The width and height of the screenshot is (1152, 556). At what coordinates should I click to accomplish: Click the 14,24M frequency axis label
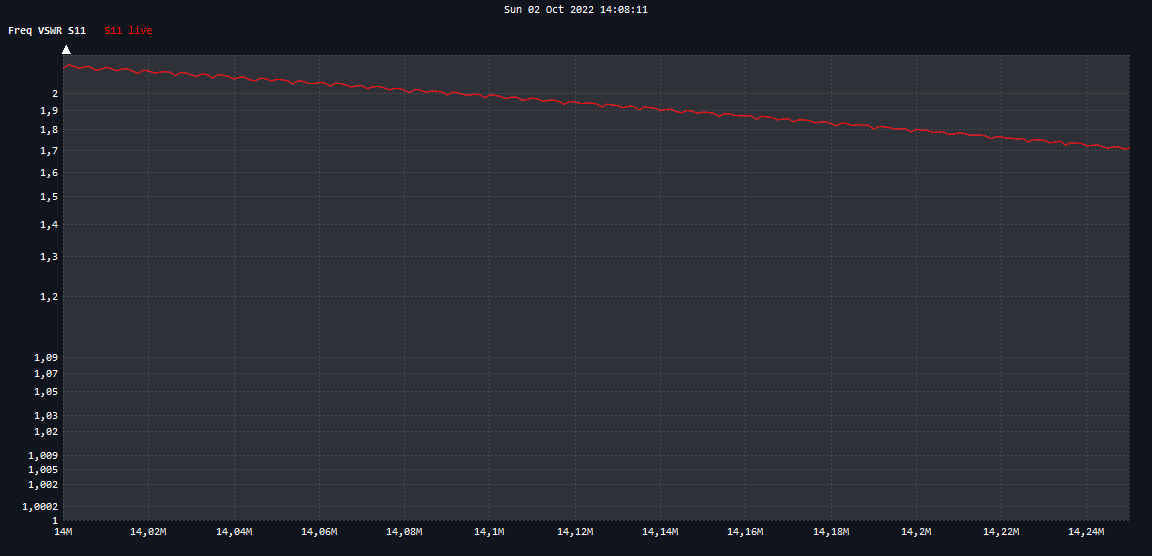coord(1087,531)
